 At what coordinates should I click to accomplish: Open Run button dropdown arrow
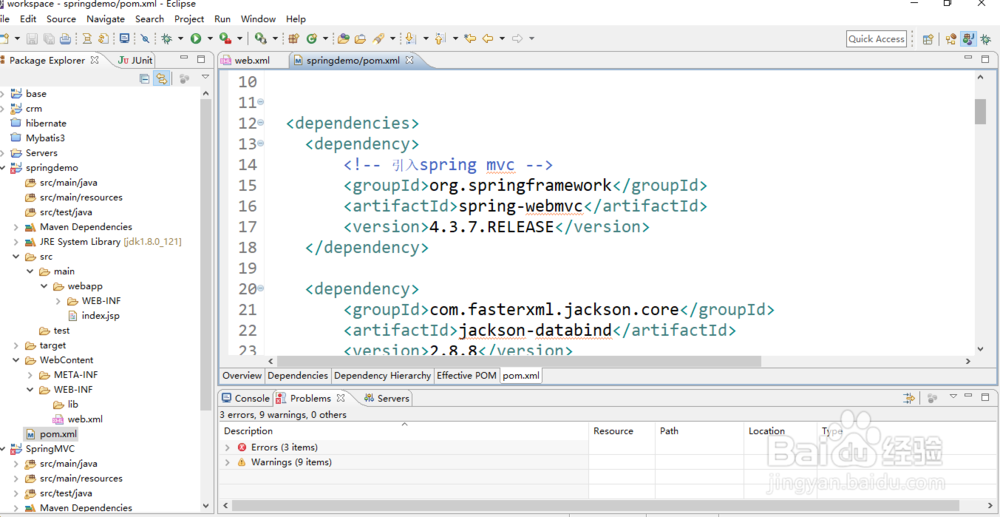[209, 39]
